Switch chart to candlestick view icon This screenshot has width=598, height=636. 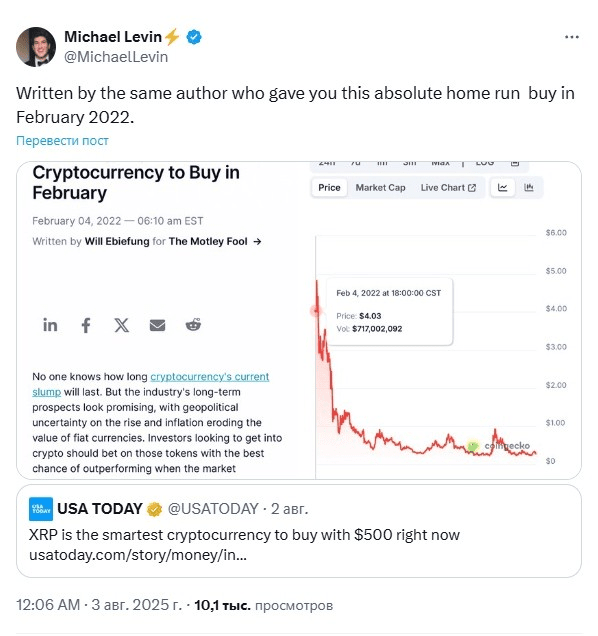(x=529, y=187)
